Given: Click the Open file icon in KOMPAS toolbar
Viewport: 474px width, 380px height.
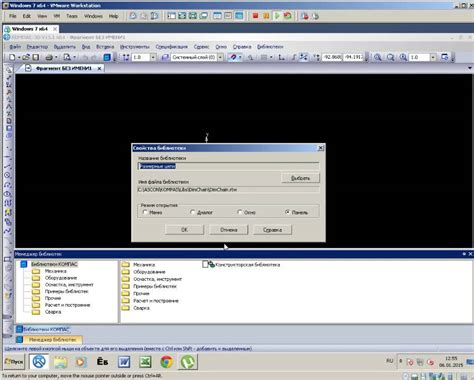Looking at the screenshot, I should (26, 57).
